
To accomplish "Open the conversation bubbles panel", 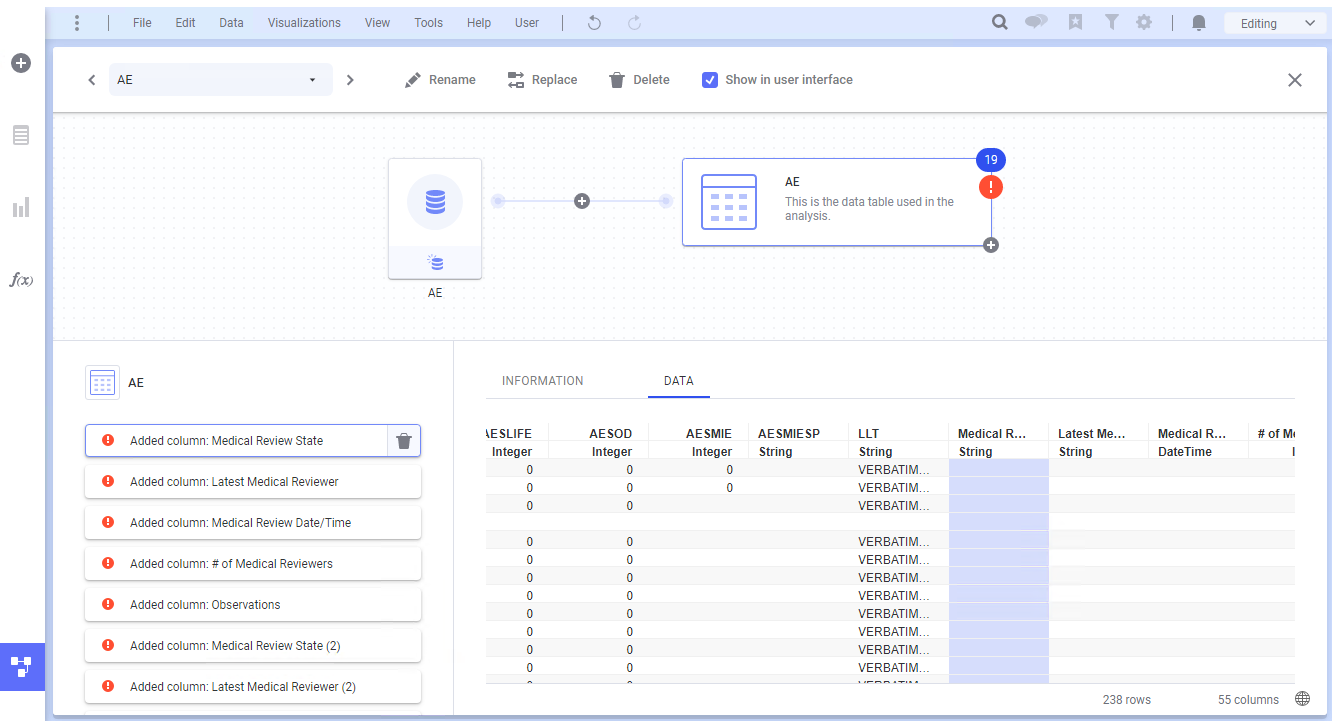I will (x=1036, y=22).
